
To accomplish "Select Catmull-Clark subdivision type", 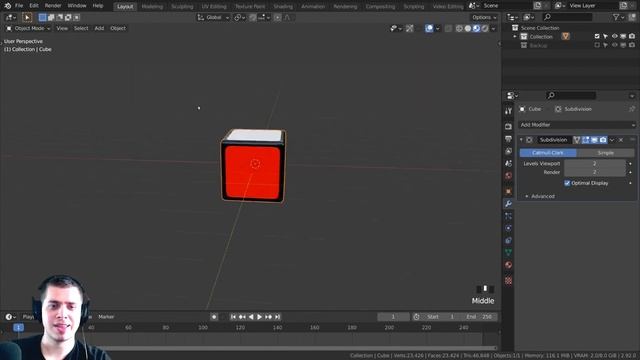I will click(548, 153).
